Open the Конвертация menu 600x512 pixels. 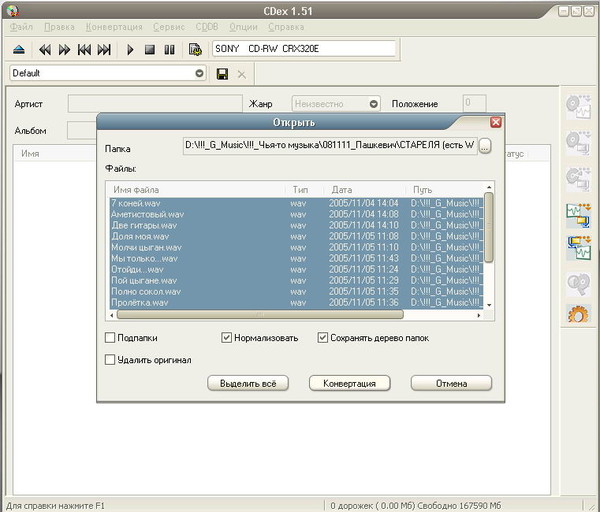(x=114, y=27)
